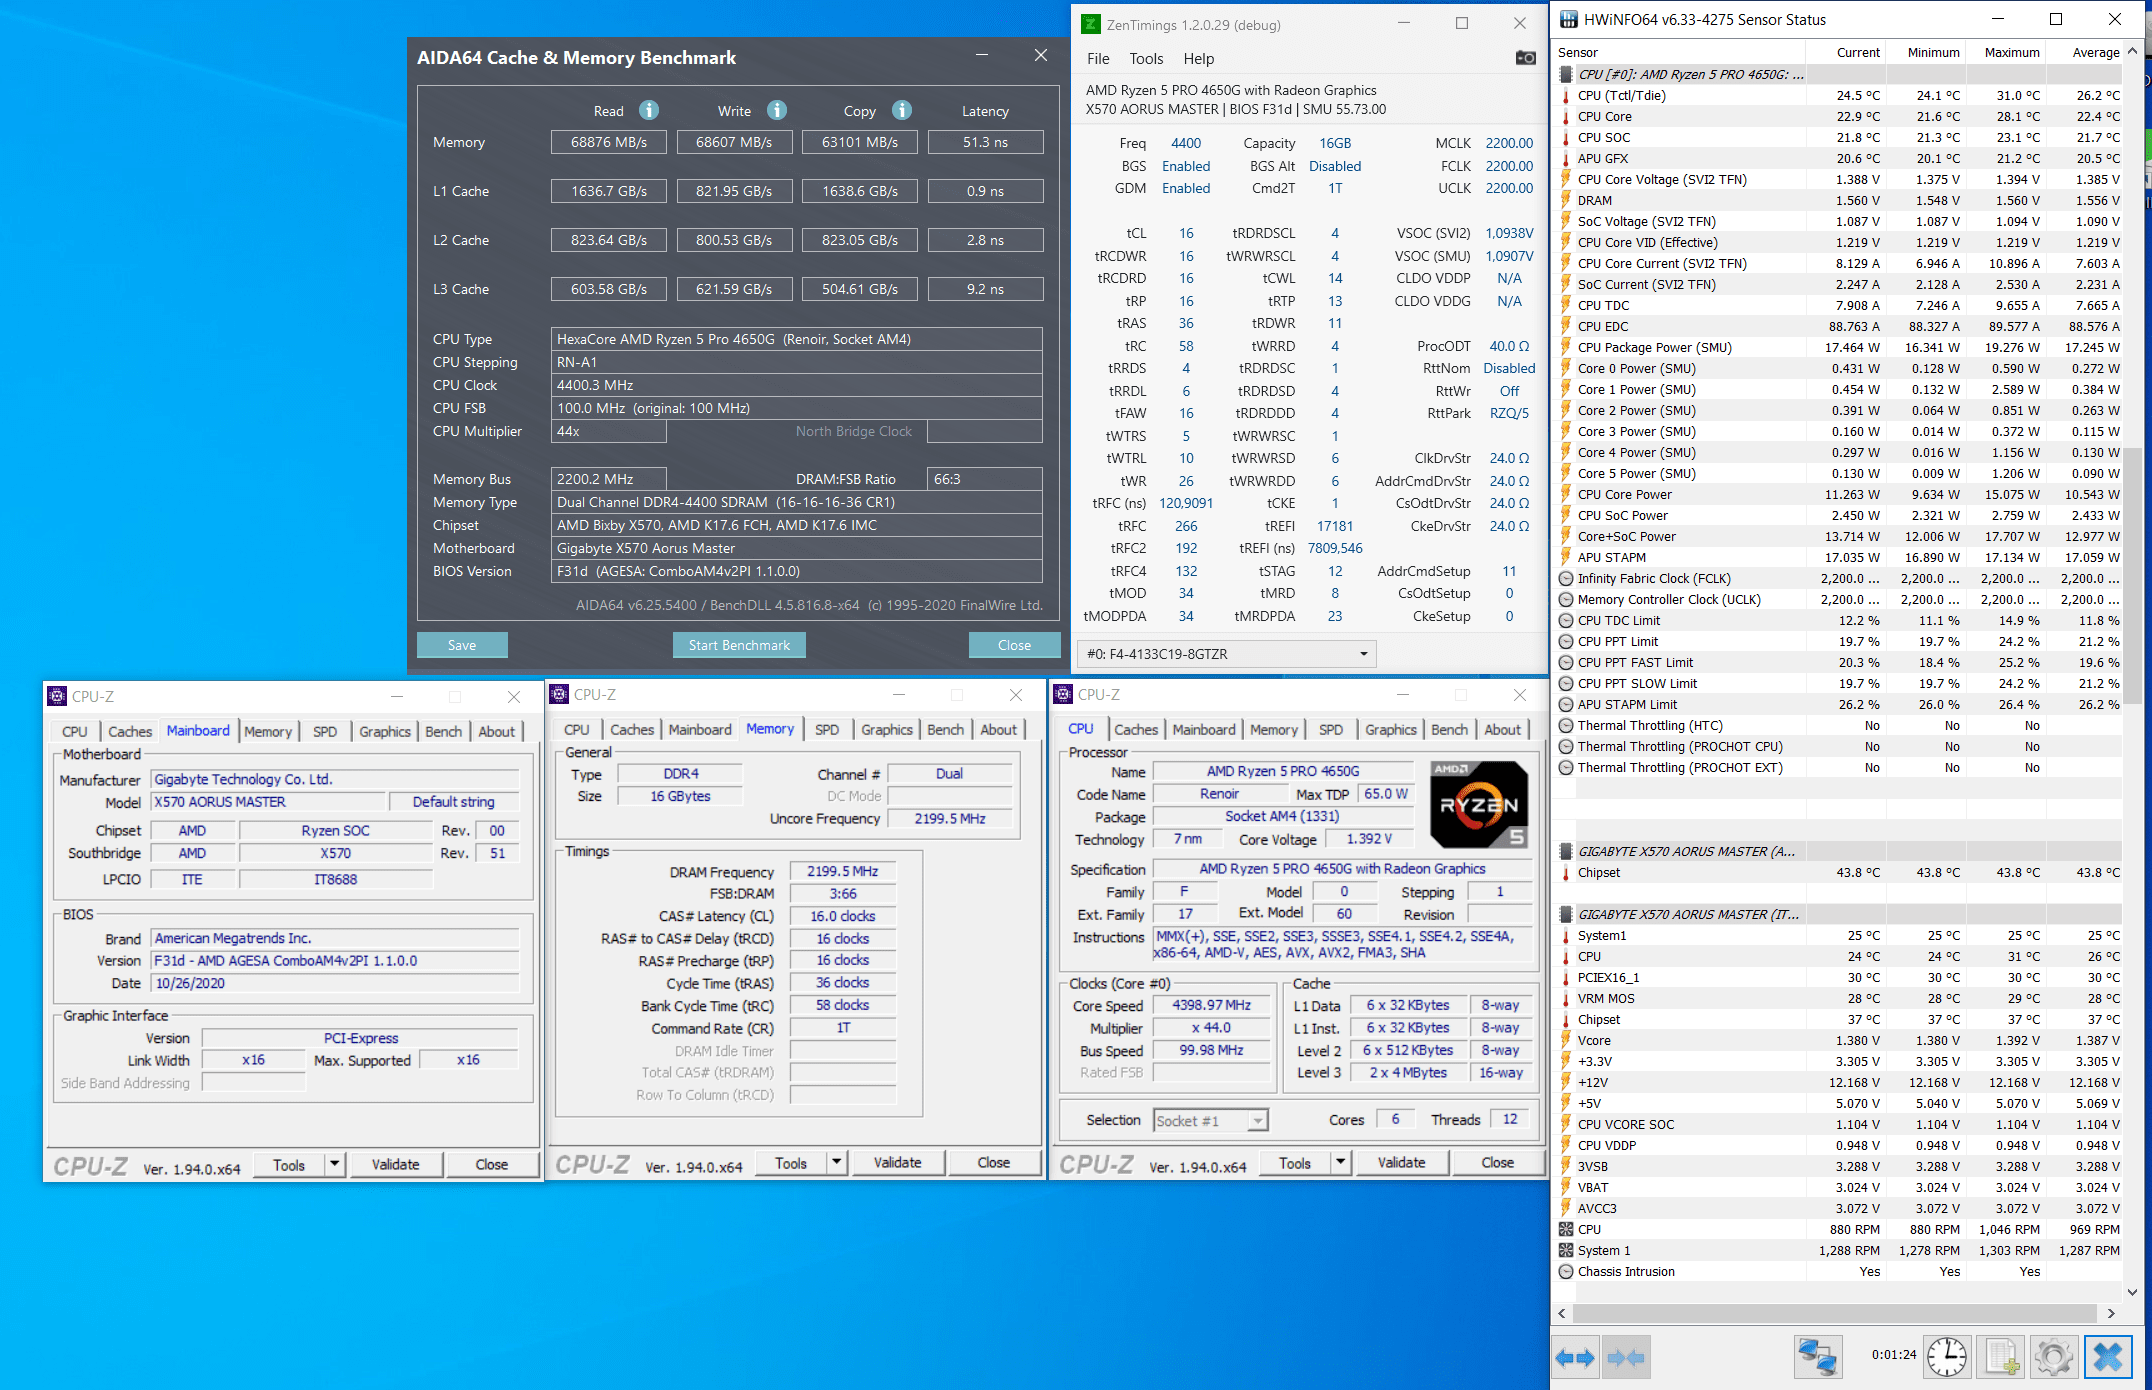The width and height of the screenshot is (2152, 1390).
Task: Switch to SPD tab in Memory CPU-Z window
Action: point(827,729)
